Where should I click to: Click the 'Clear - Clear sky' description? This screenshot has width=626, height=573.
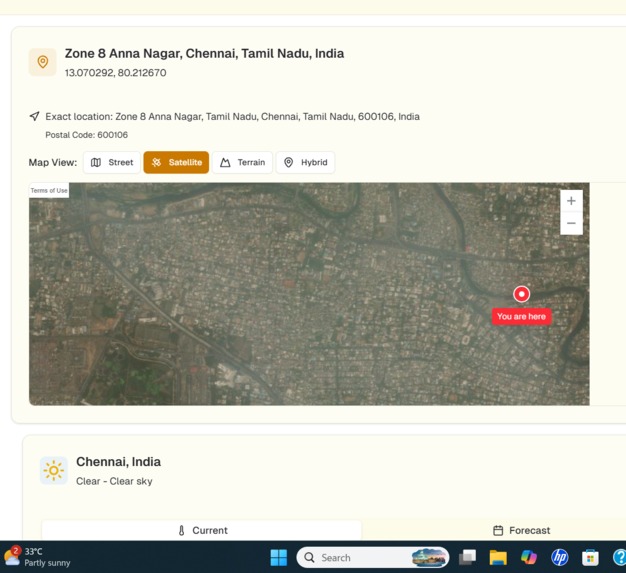(114, 481)
